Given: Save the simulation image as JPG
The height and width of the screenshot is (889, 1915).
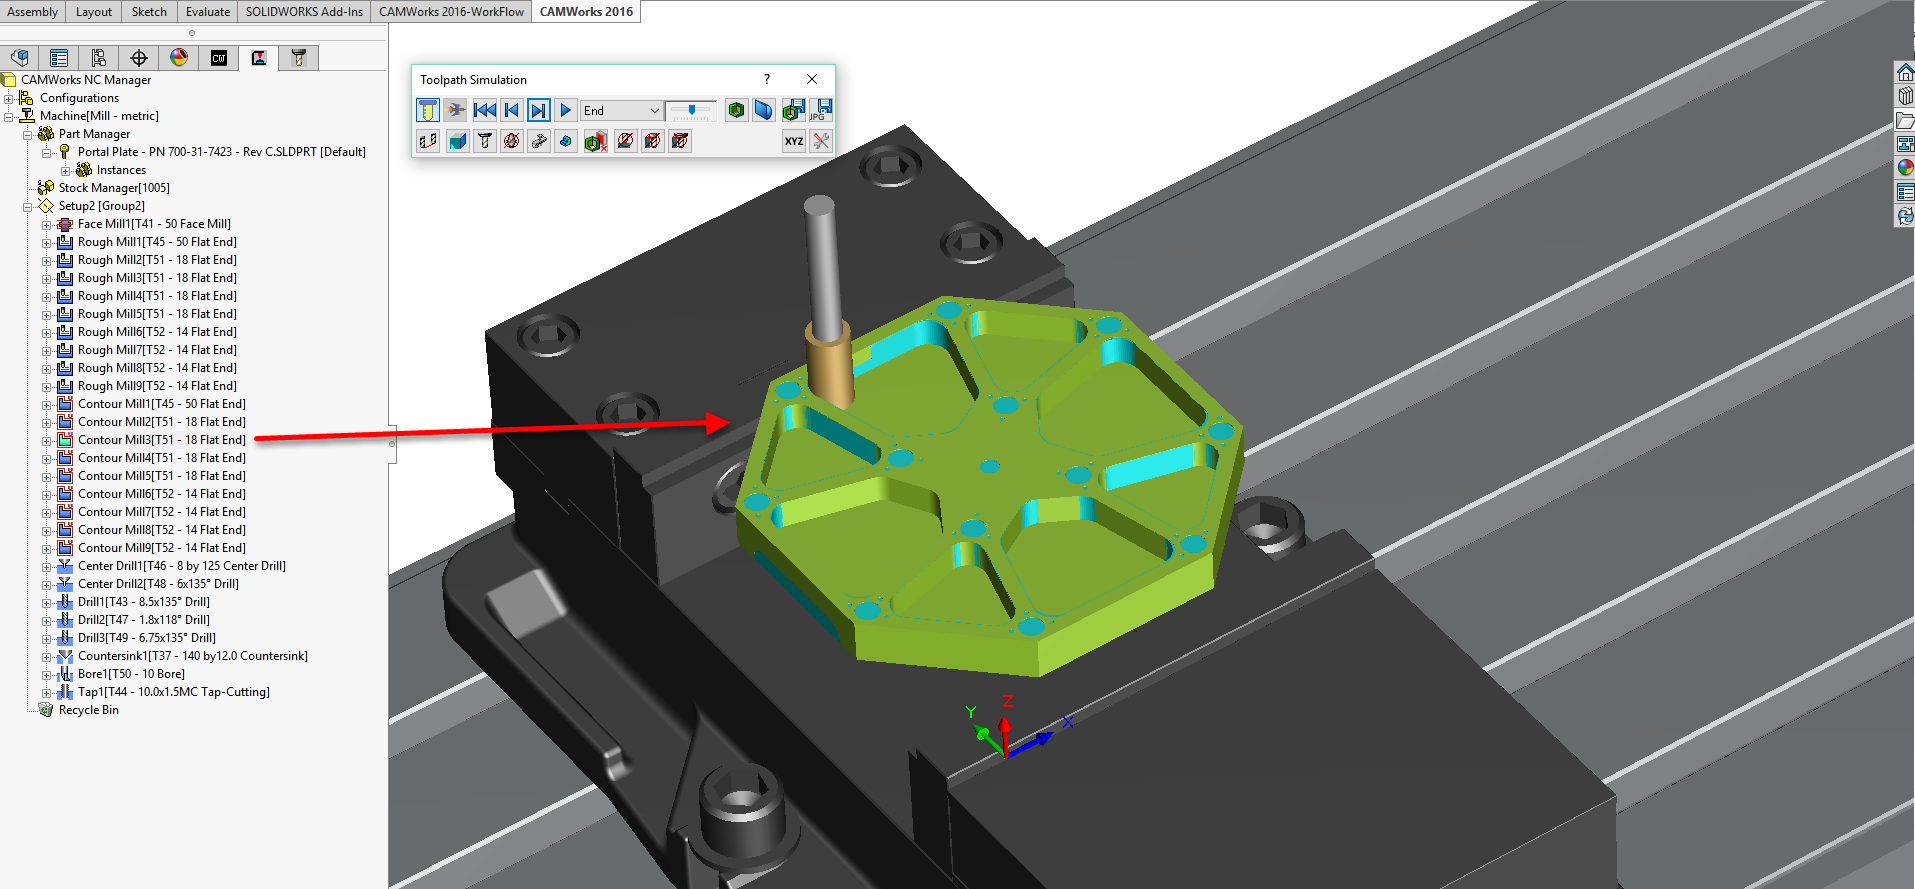Looking at the screenshot, I should [821, 110].
